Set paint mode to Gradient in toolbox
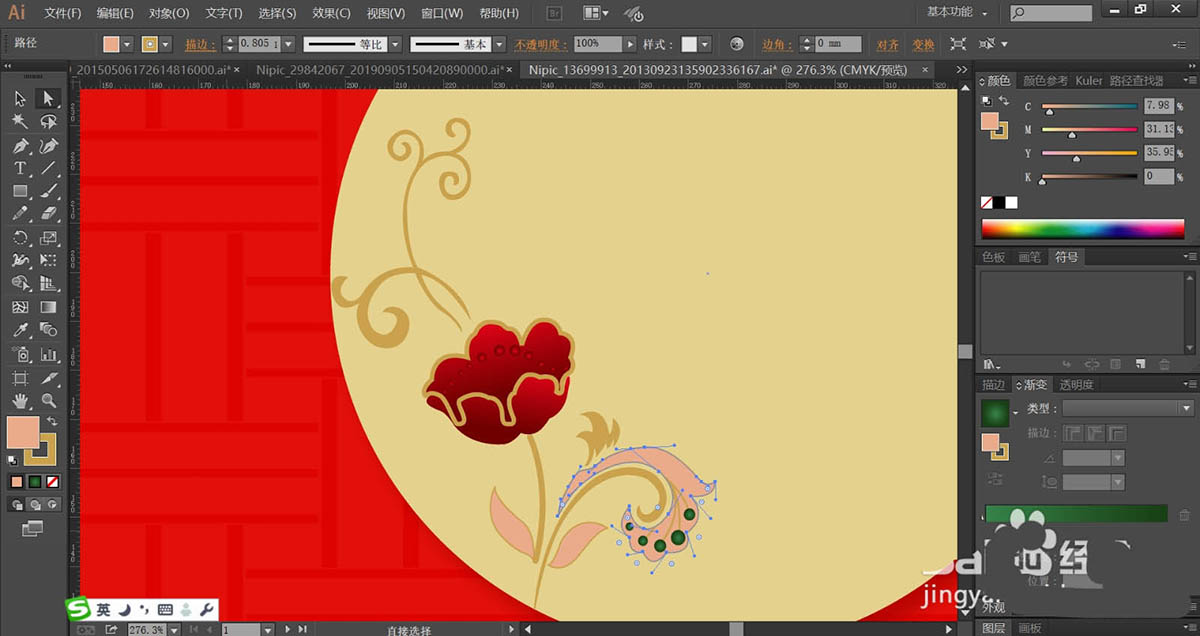This screenshot has height=636, width=1200. [x=34, y=481]
